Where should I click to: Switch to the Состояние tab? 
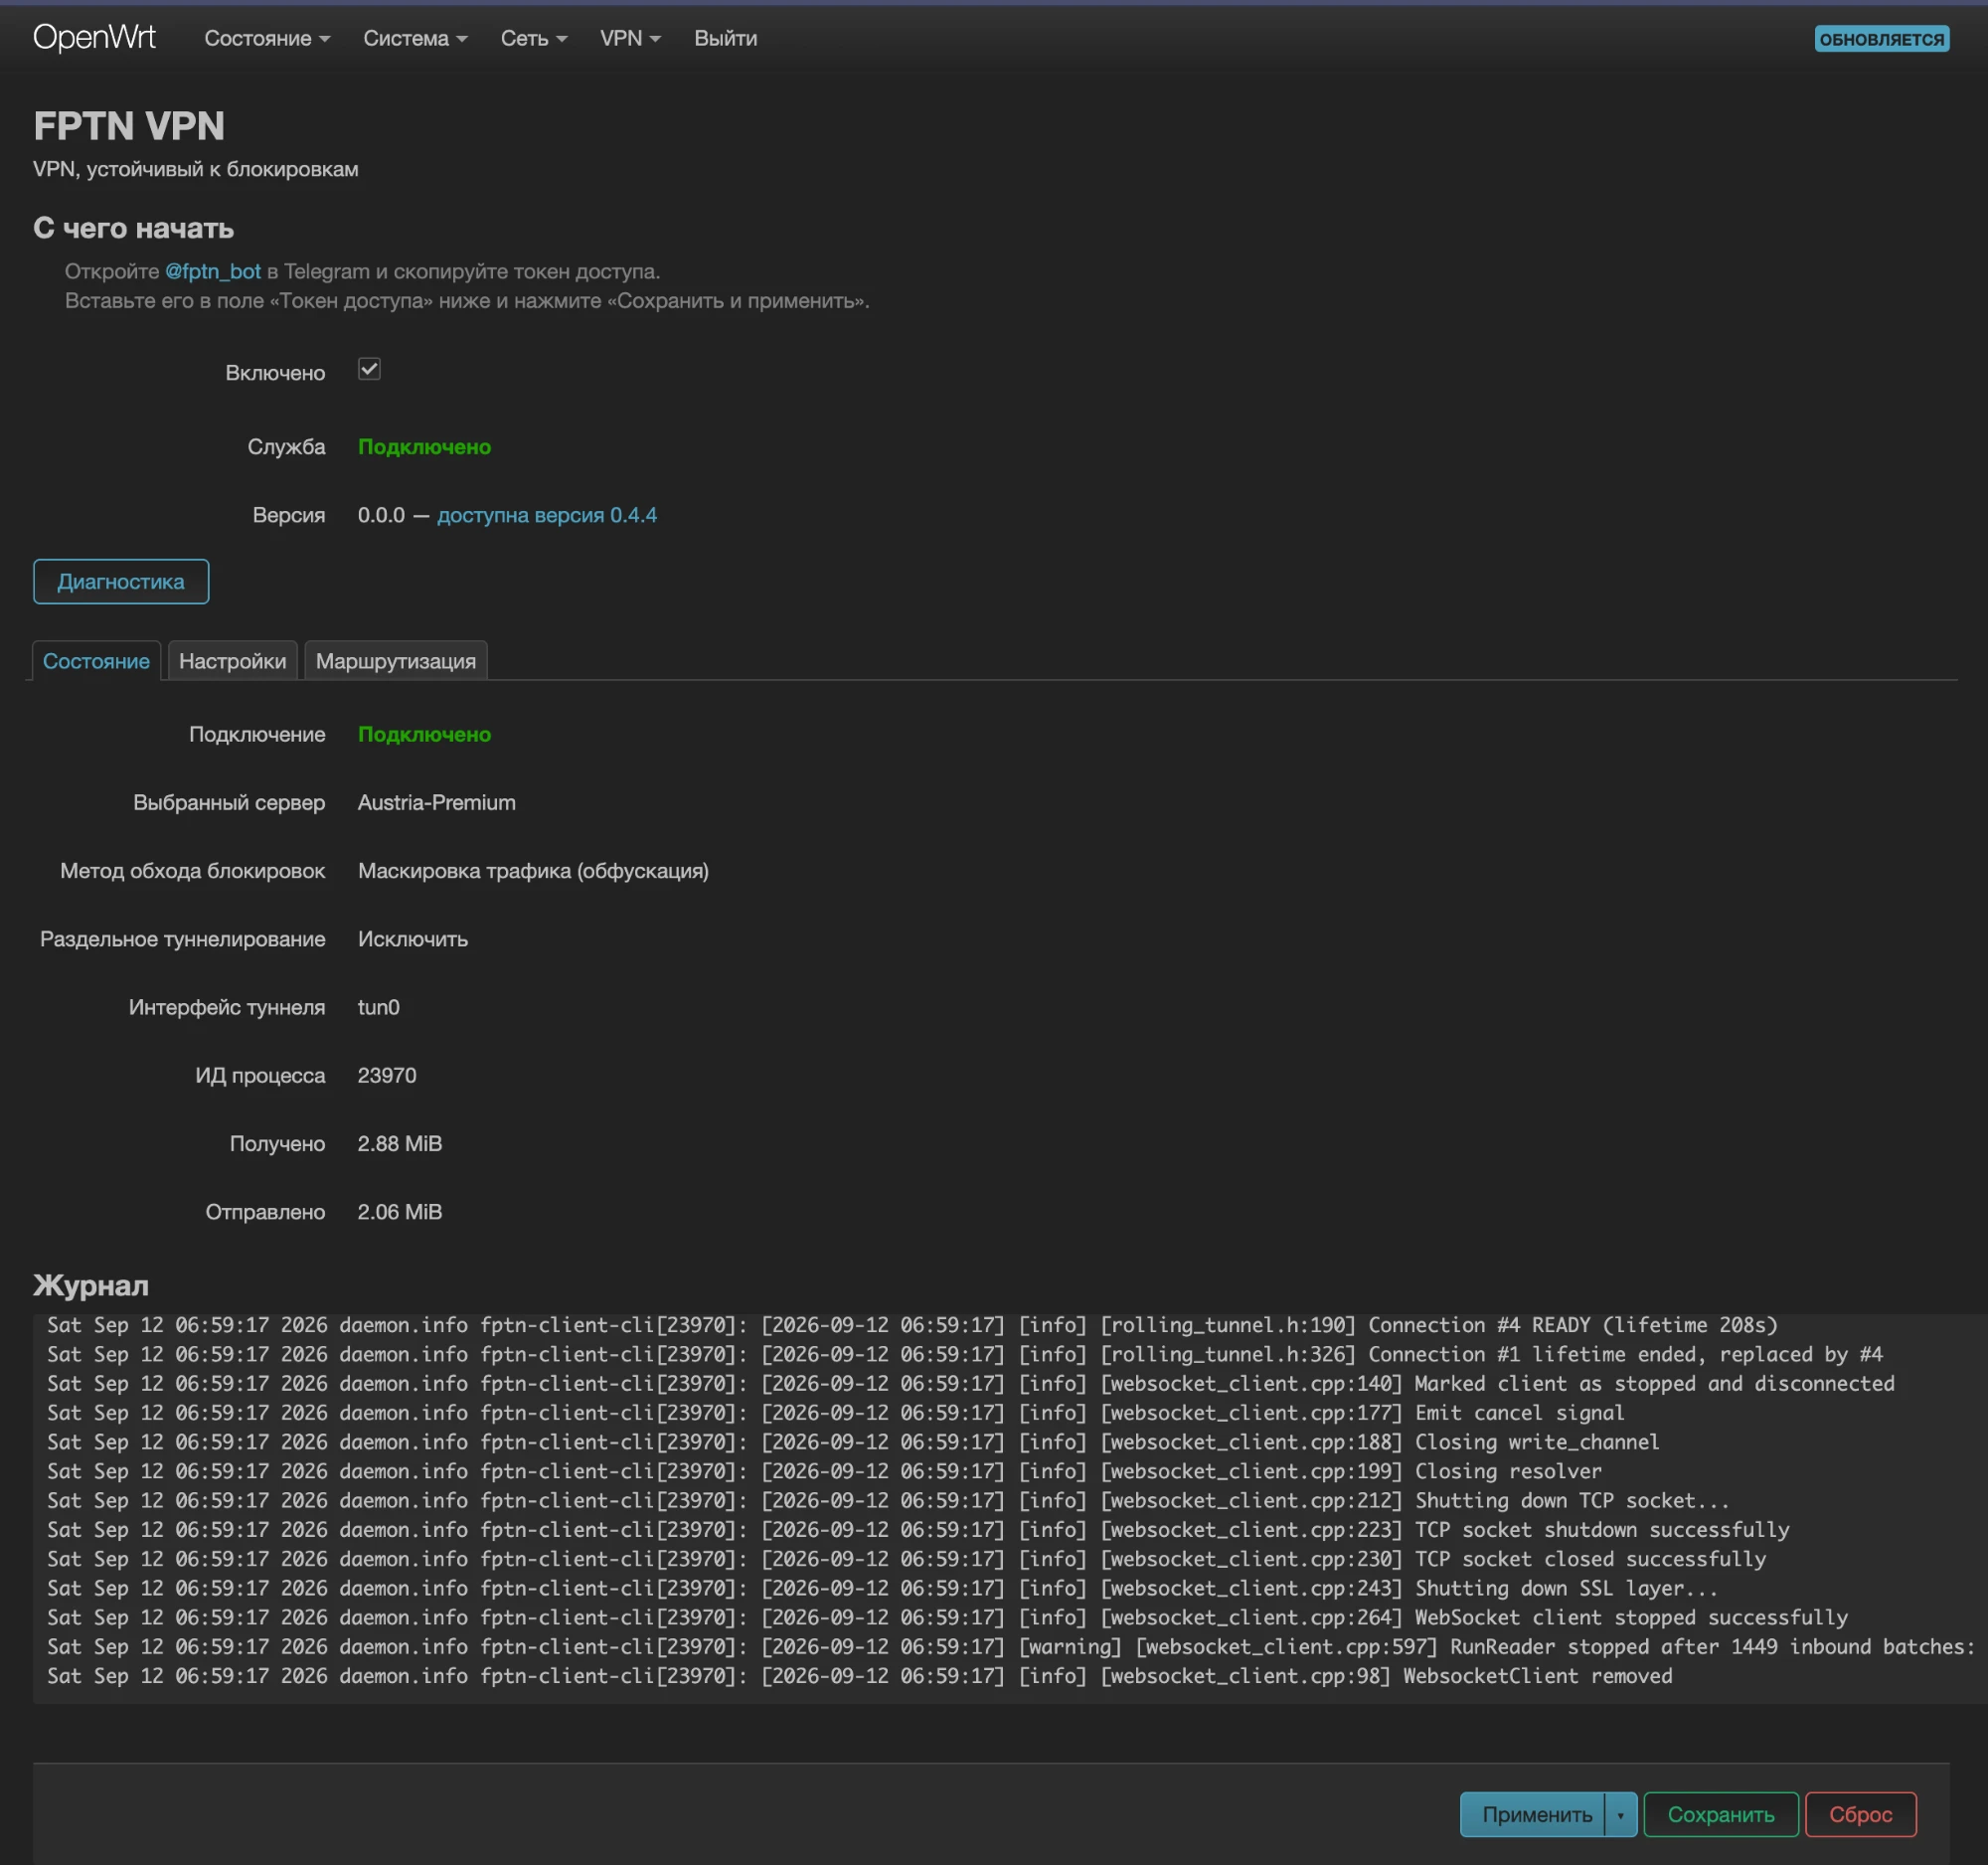click(96, 661)
